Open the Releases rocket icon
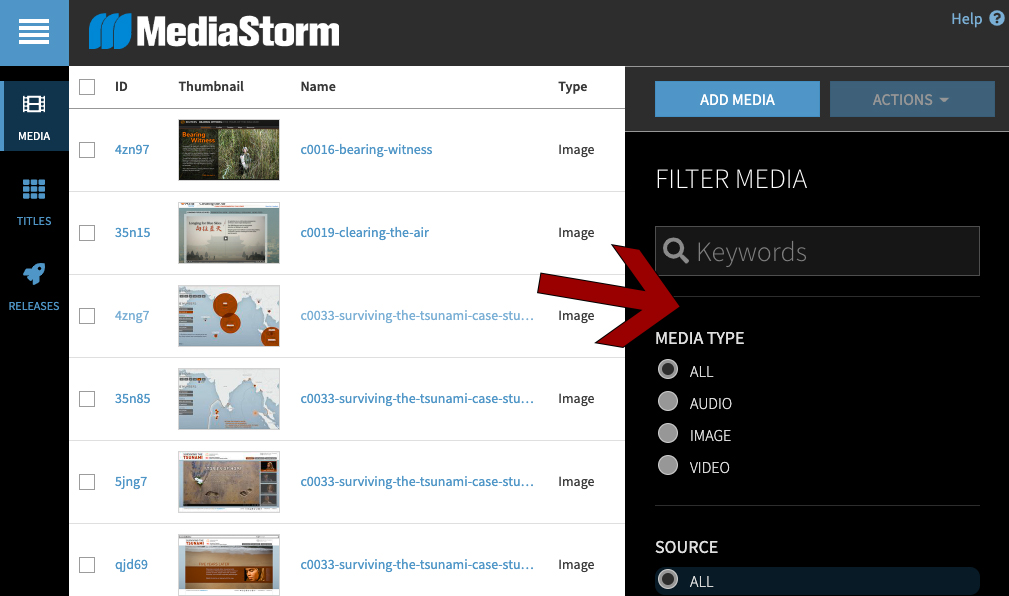This screenshot has height=596, width=1009. [x=34, y=274]
